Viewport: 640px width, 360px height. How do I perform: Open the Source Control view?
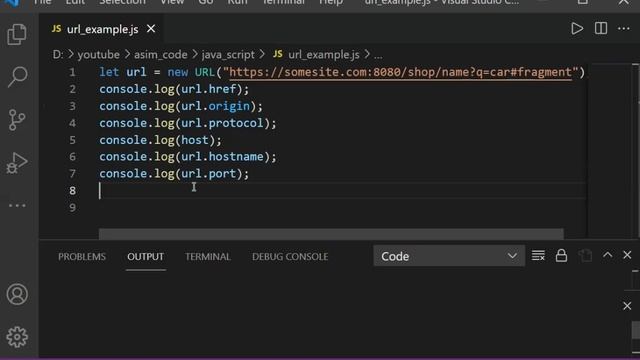pos(17,120)
